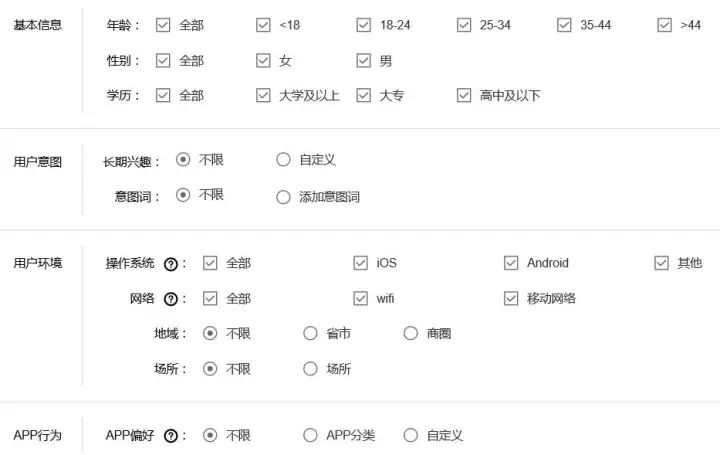Toggle the >44 age checkbox
The image size is (720, 455).
point(665,25)
